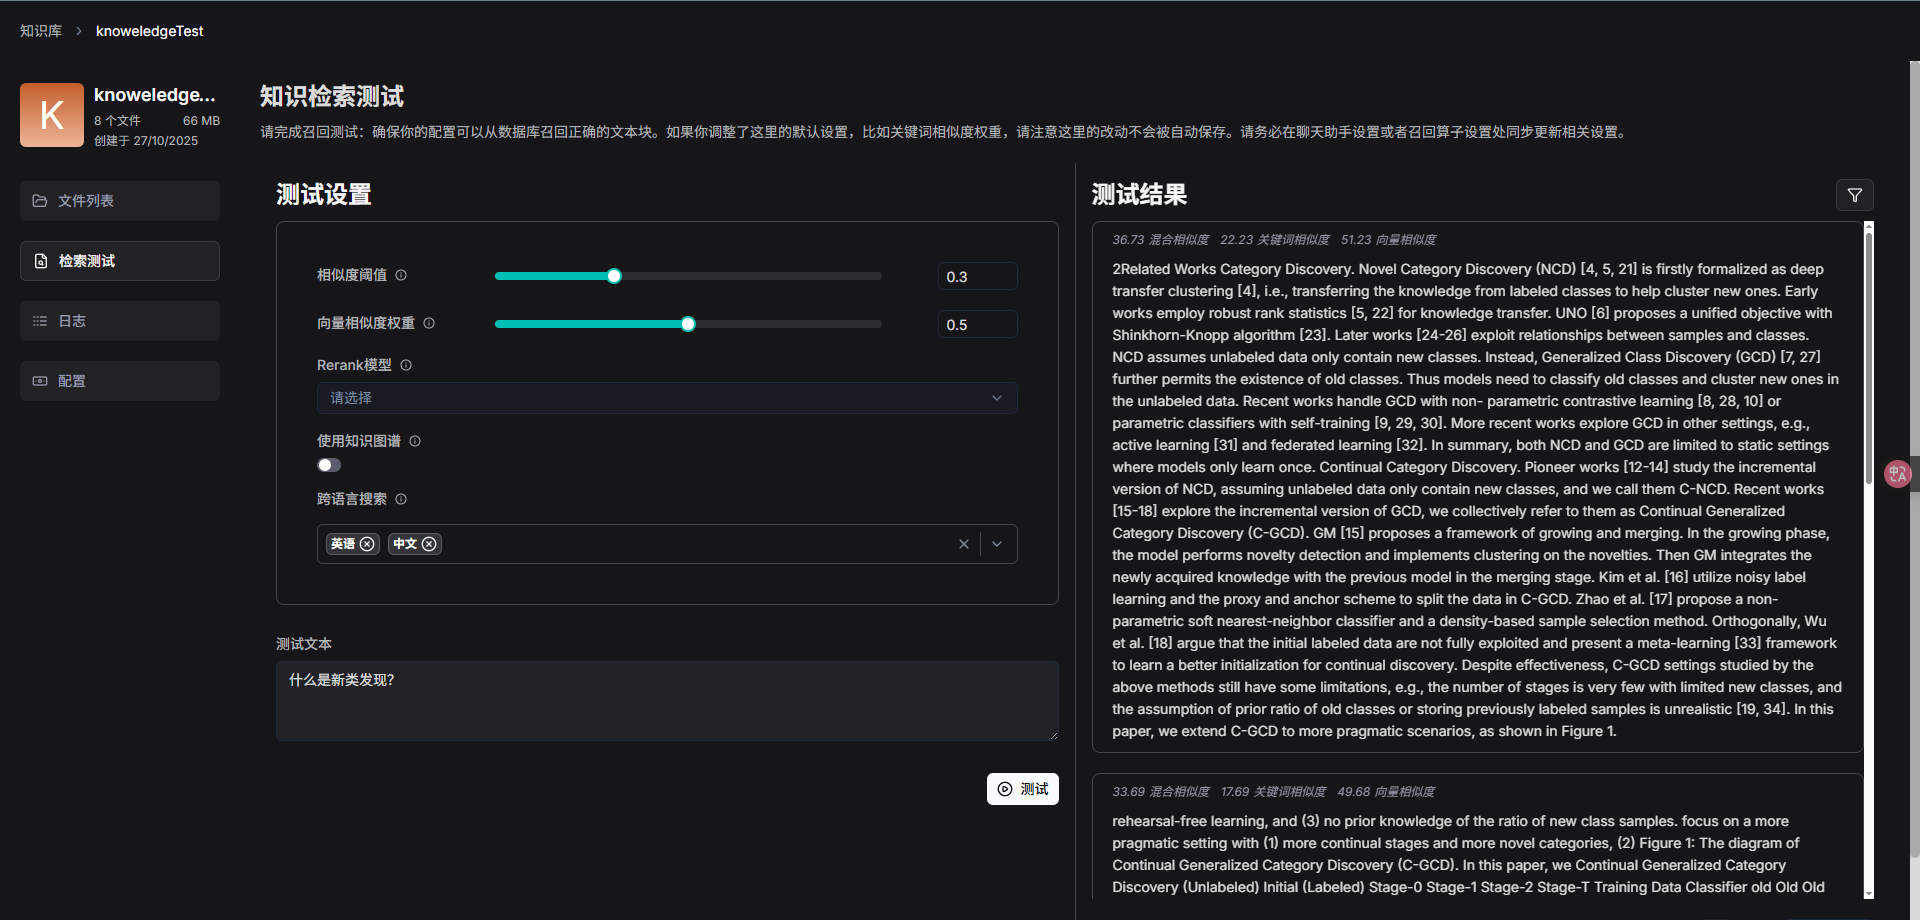This screenshot has height=920, width=1920.
Task: Click the 向量相似度权重 value field 0.5
Action: pyautogui.click(x=977, y=324)
